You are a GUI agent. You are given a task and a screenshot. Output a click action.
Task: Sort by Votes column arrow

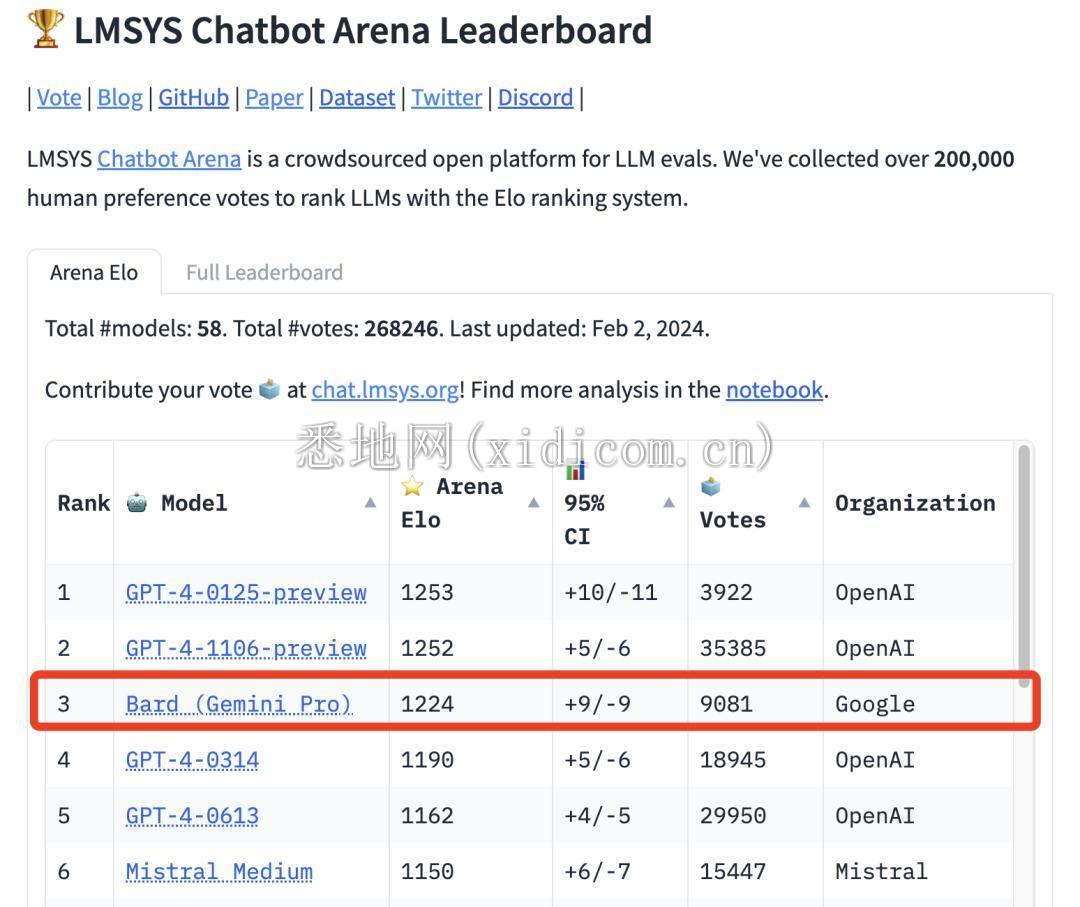(x=804, y=503)
